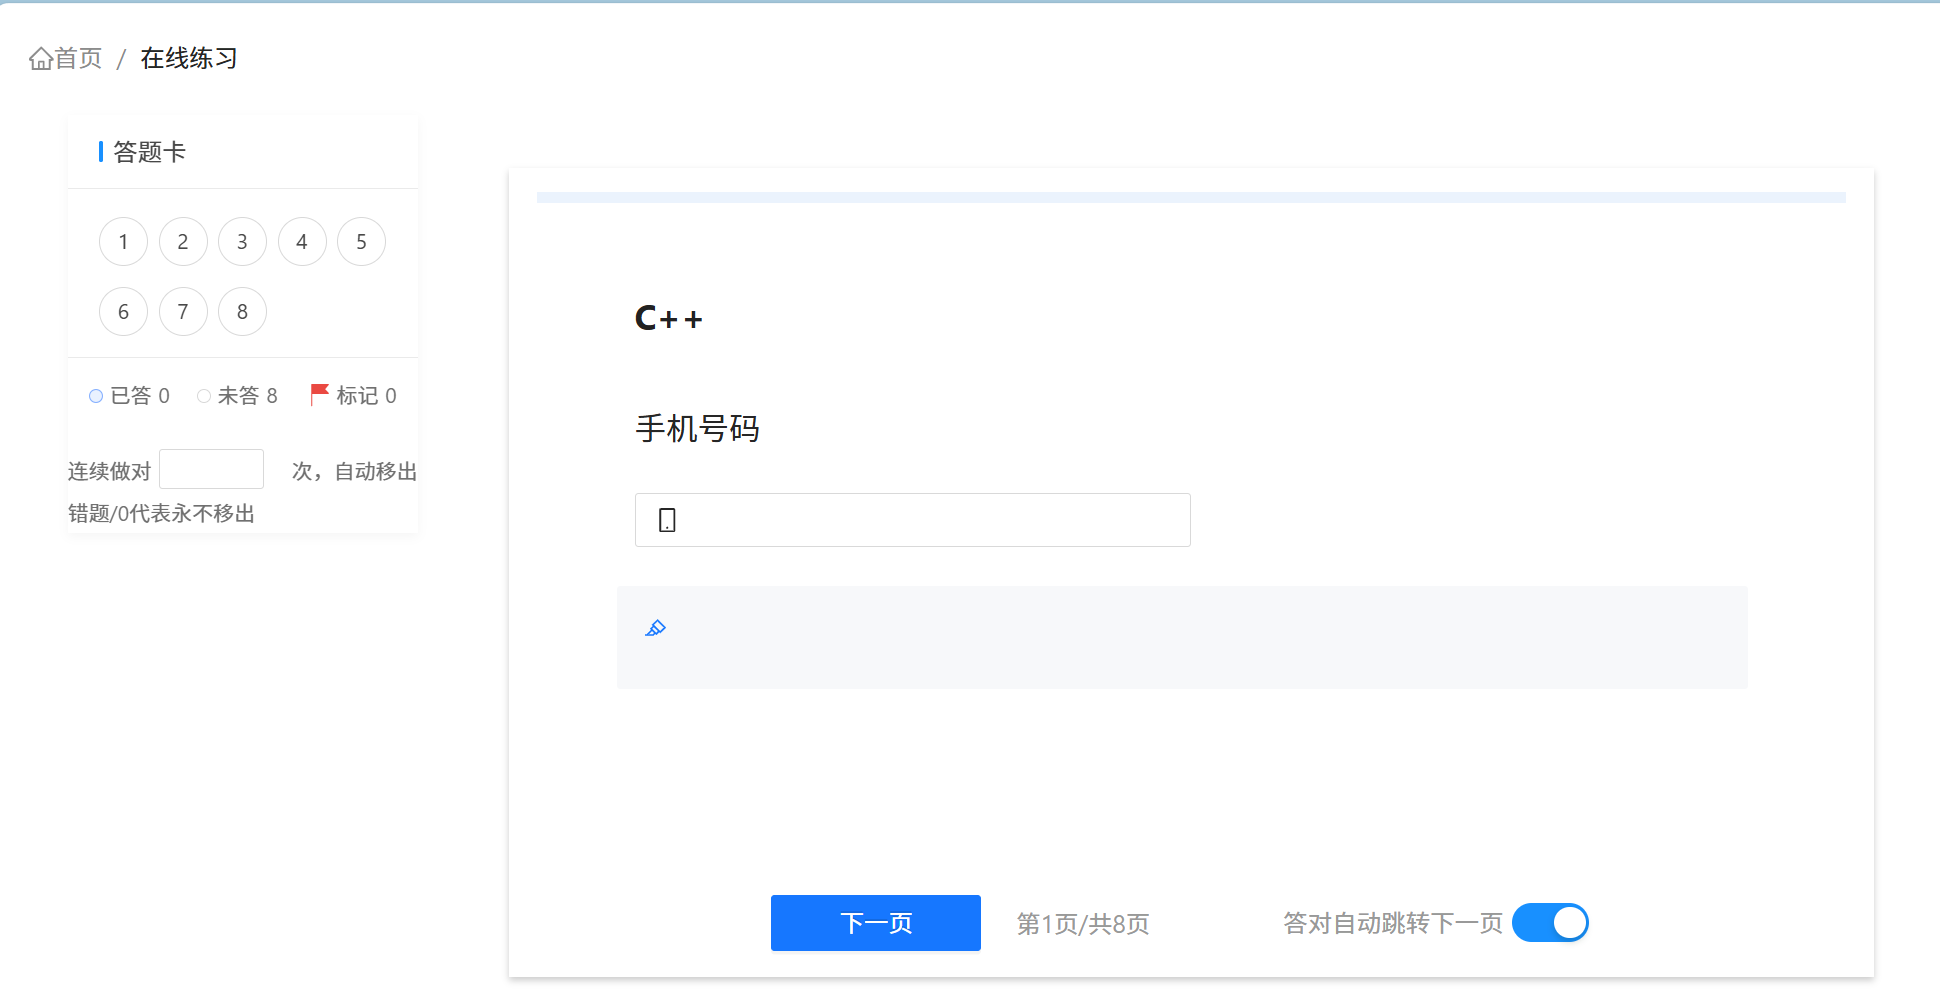1940x997 pixels.
Task: Jump to question 6 on answer card
Action: click(x=123, y=312)
